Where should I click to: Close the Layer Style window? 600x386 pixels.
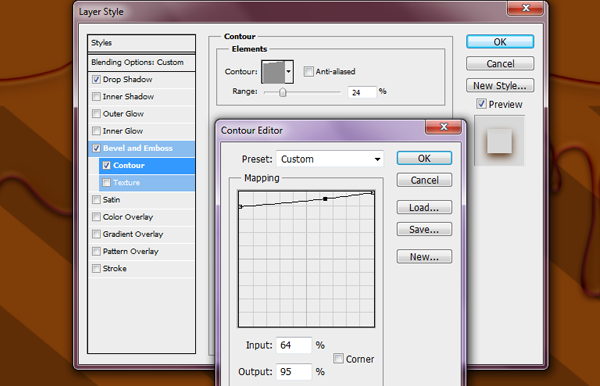(x=525, y=8)
